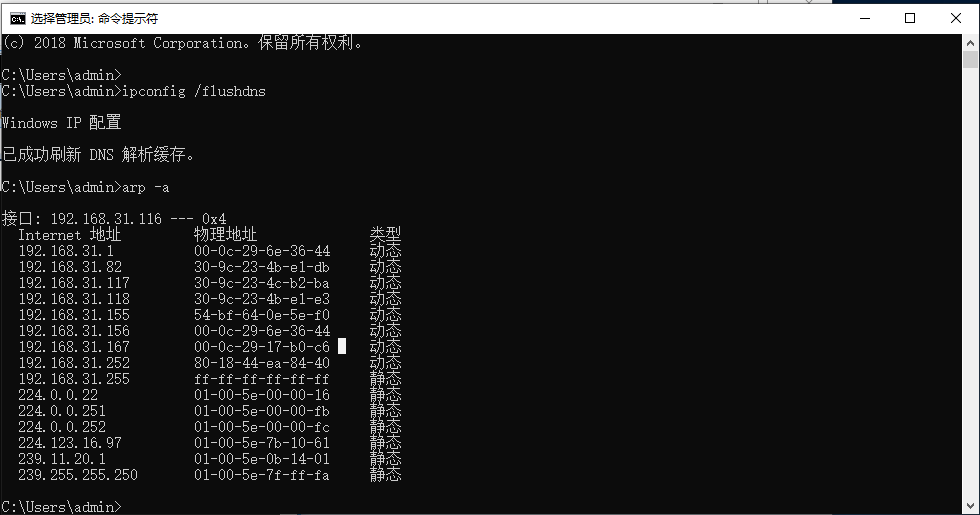
Task: Click the final C:\Users\admin> prompt
Action: point(61,507)
